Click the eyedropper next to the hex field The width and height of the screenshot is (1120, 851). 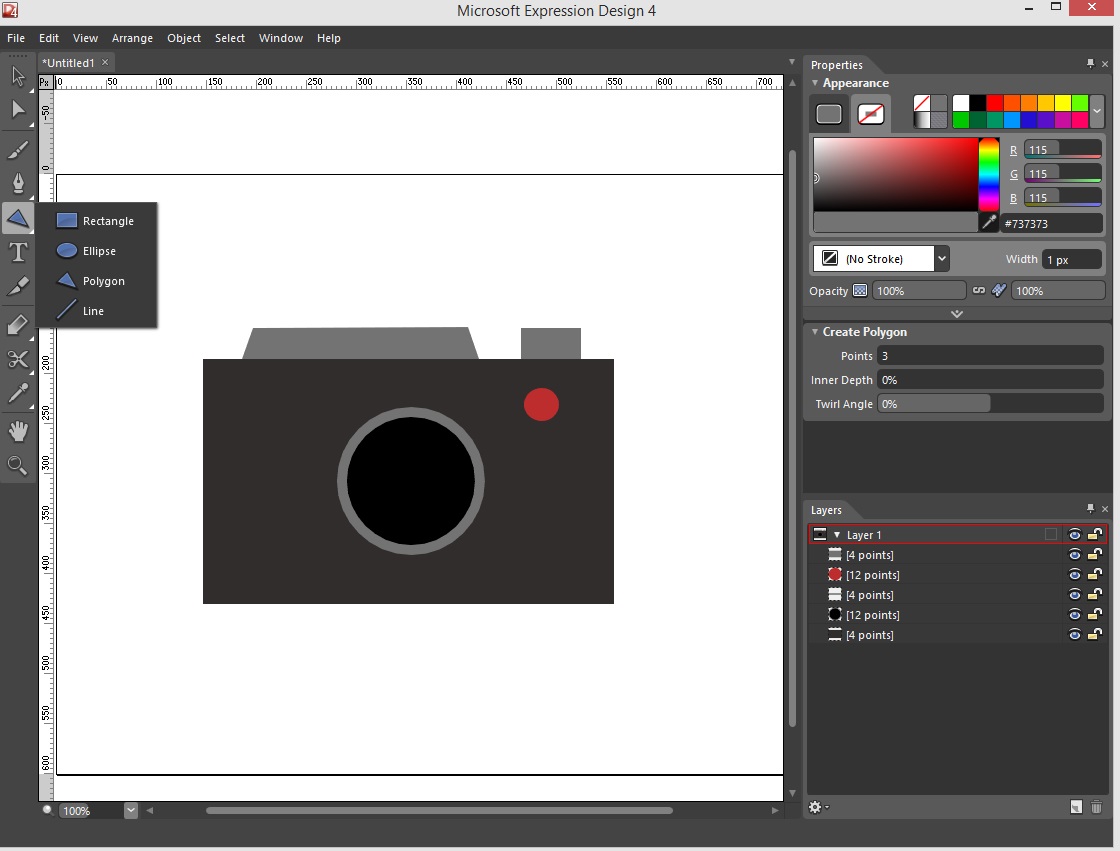point(989,223)
